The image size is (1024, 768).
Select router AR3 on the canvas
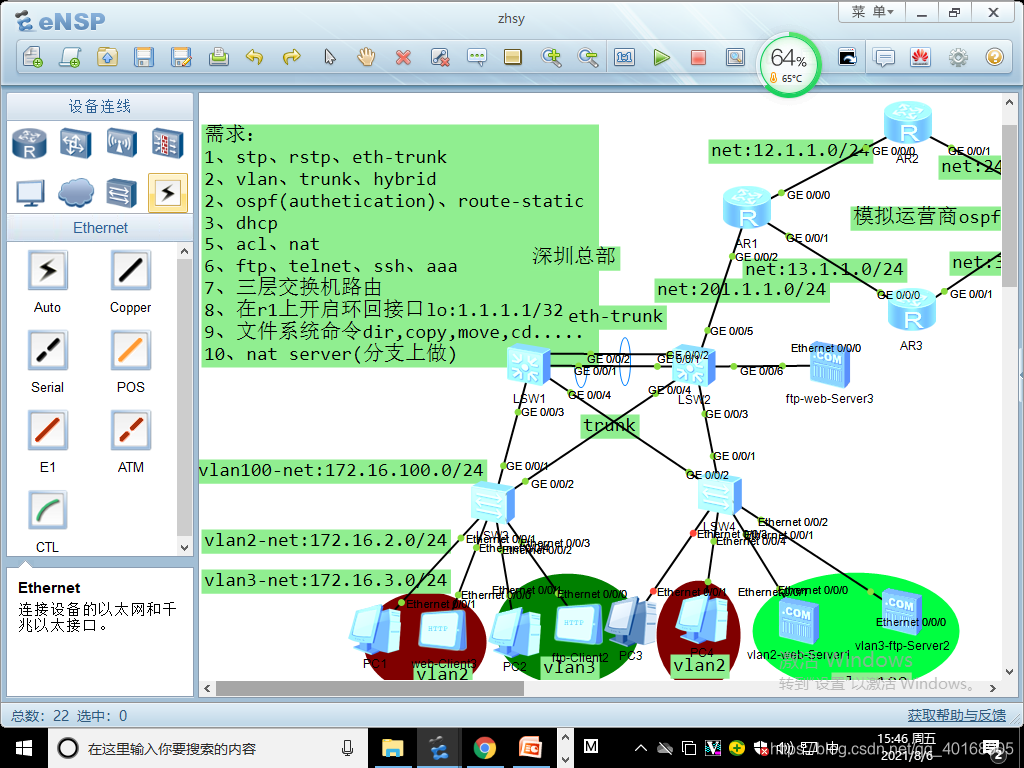coord(912,310)
